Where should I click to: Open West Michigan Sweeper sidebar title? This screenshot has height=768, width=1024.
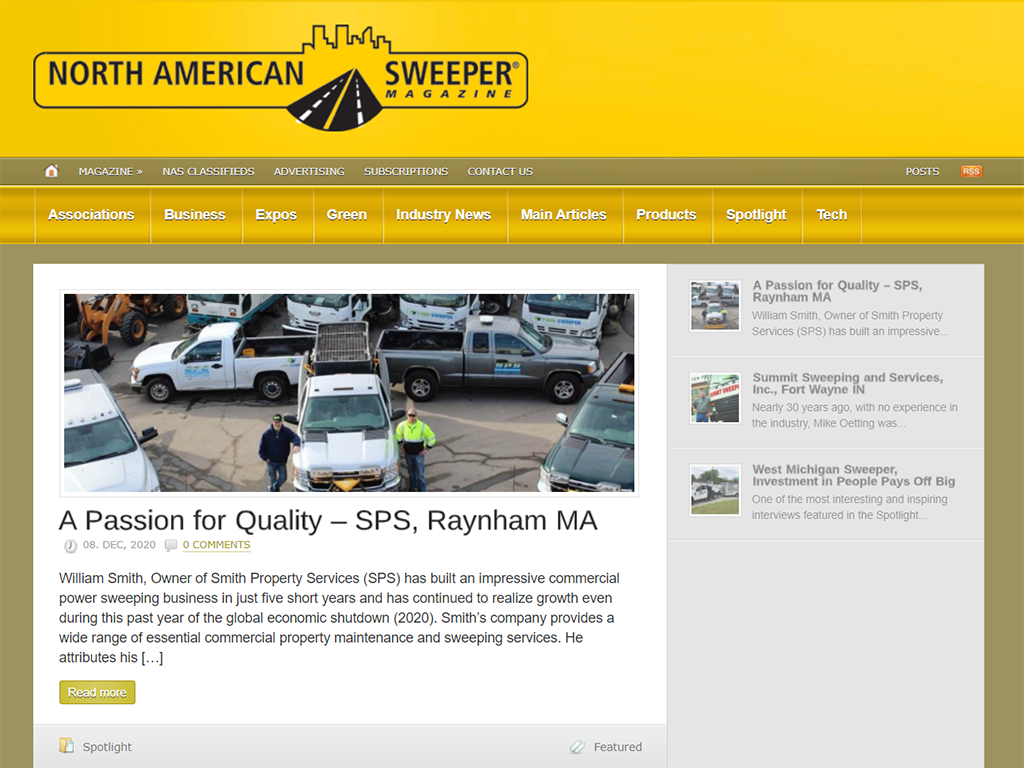pos(854,475)
